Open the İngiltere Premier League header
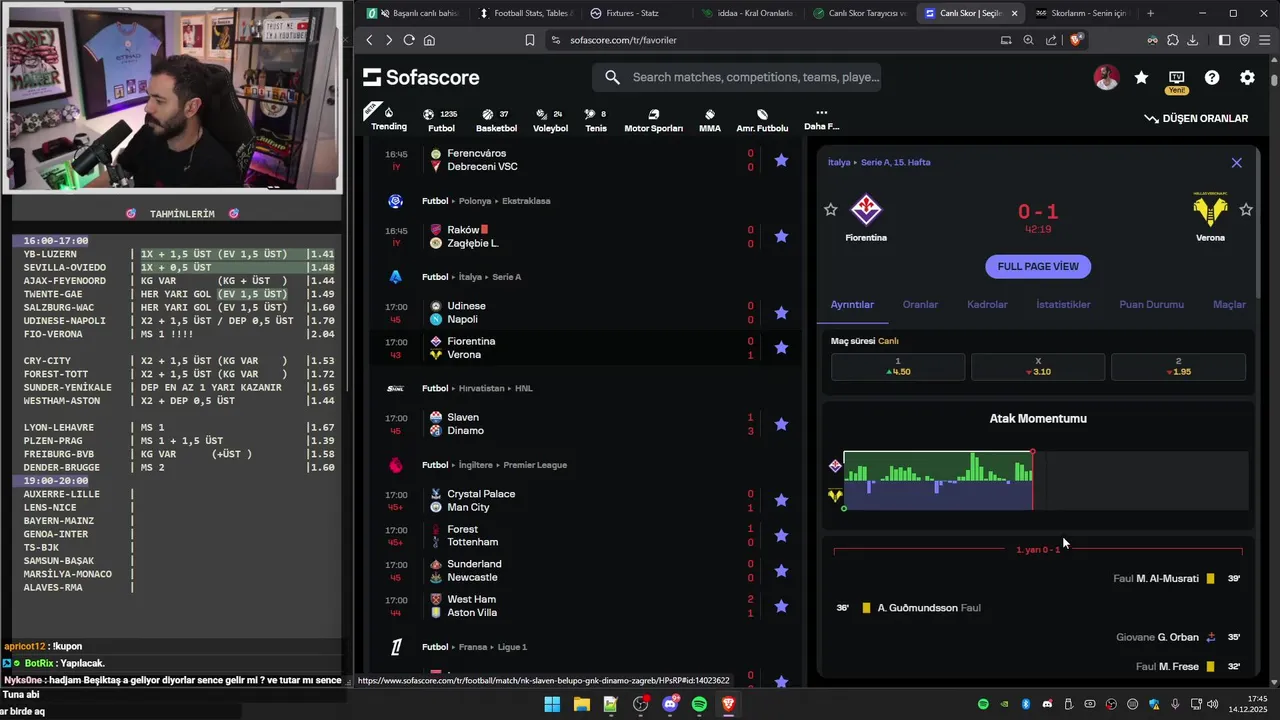Screen dimensions: 1280x720 click(x=494, y=465)
